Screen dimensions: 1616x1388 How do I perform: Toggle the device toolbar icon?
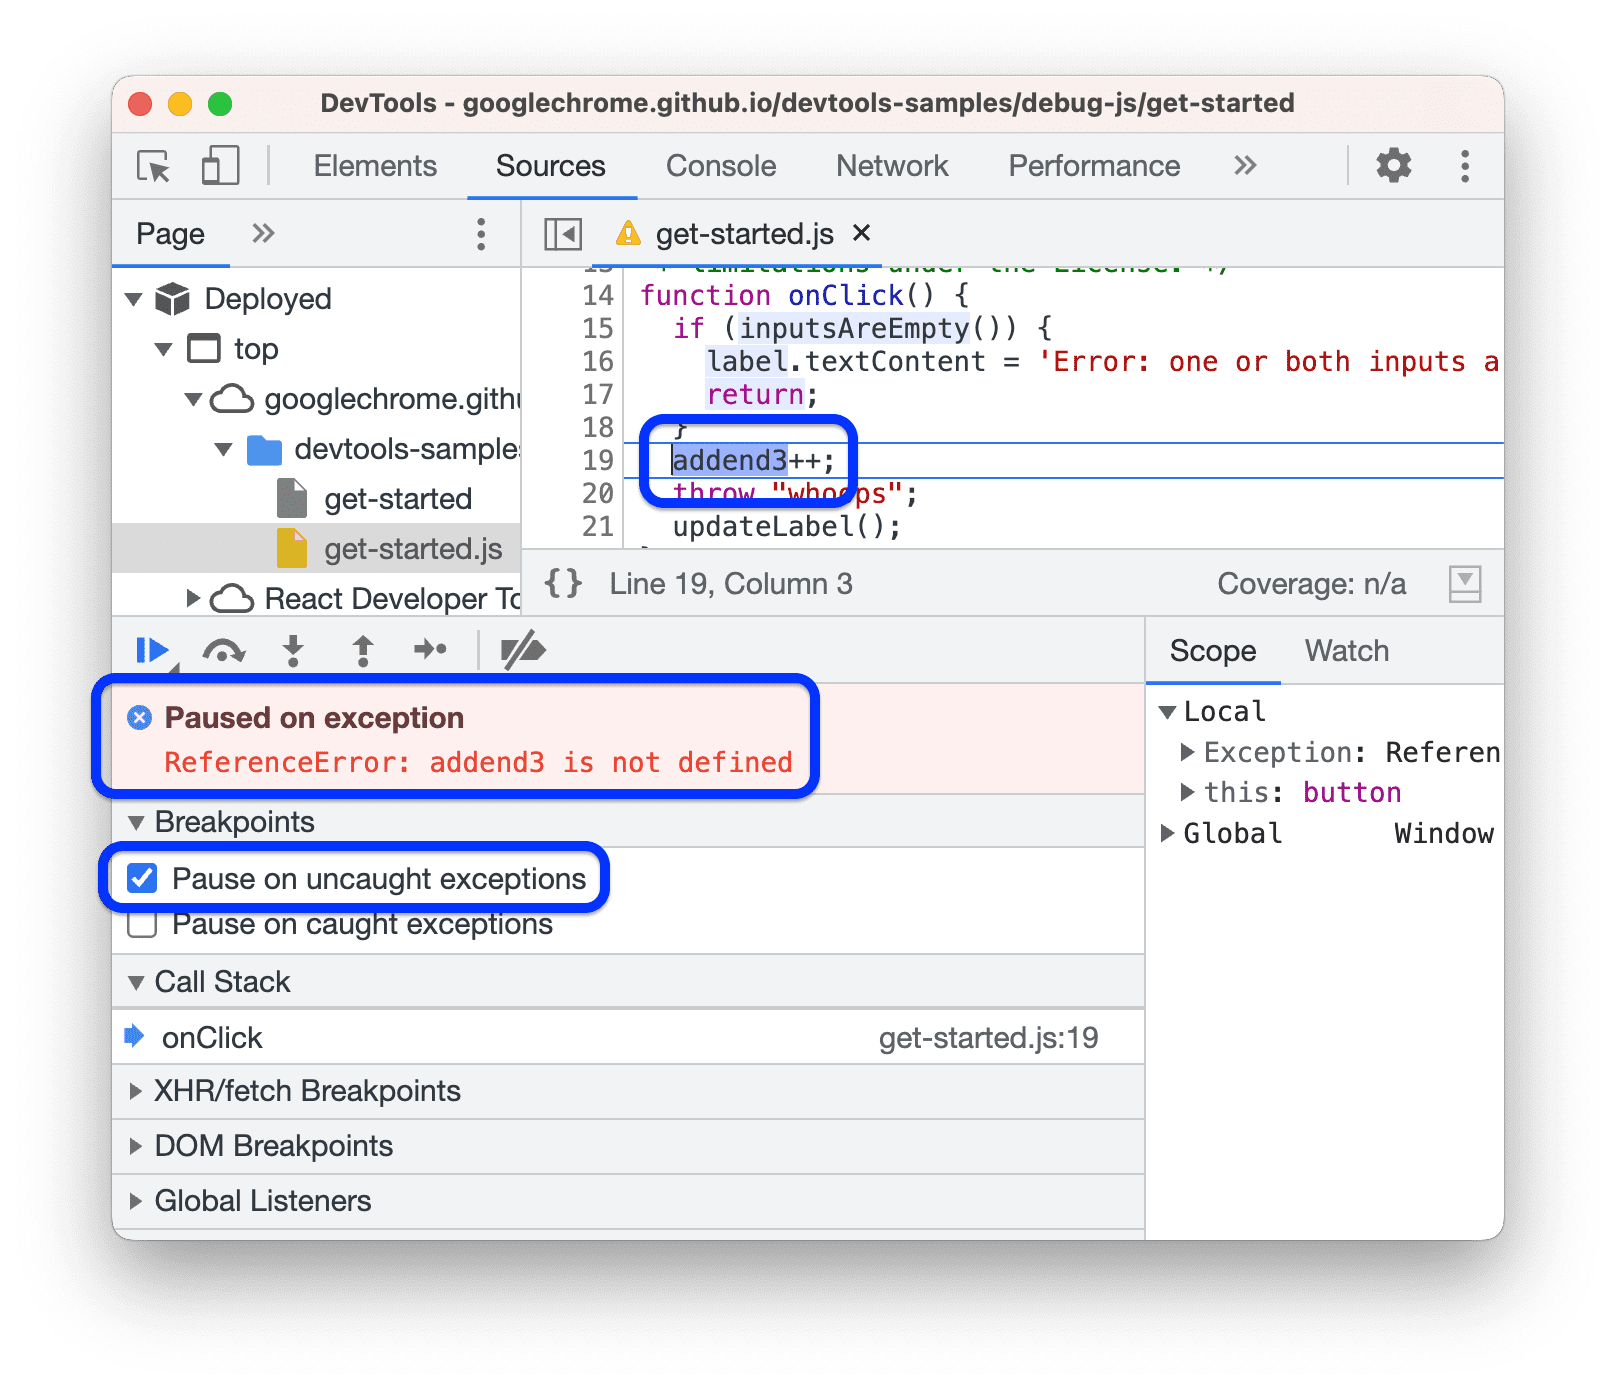[219, 167]
